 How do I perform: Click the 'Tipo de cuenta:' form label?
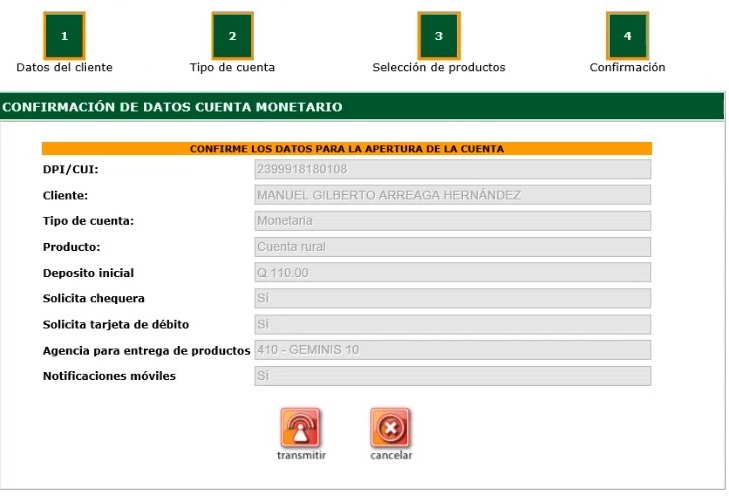pyautogui.click(x=88, y=221)
